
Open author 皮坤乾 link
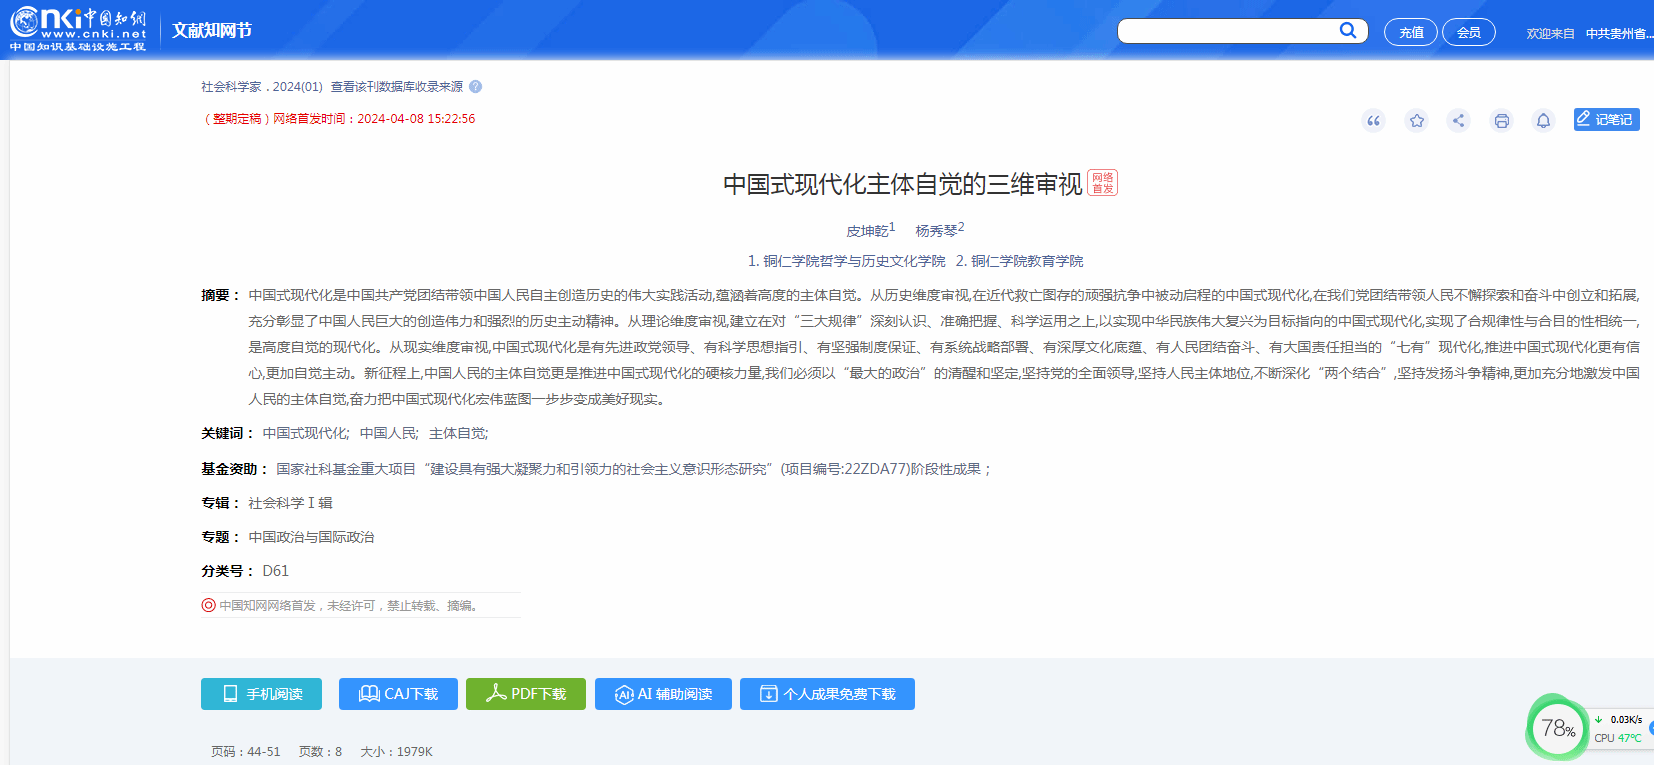point(867,231)
